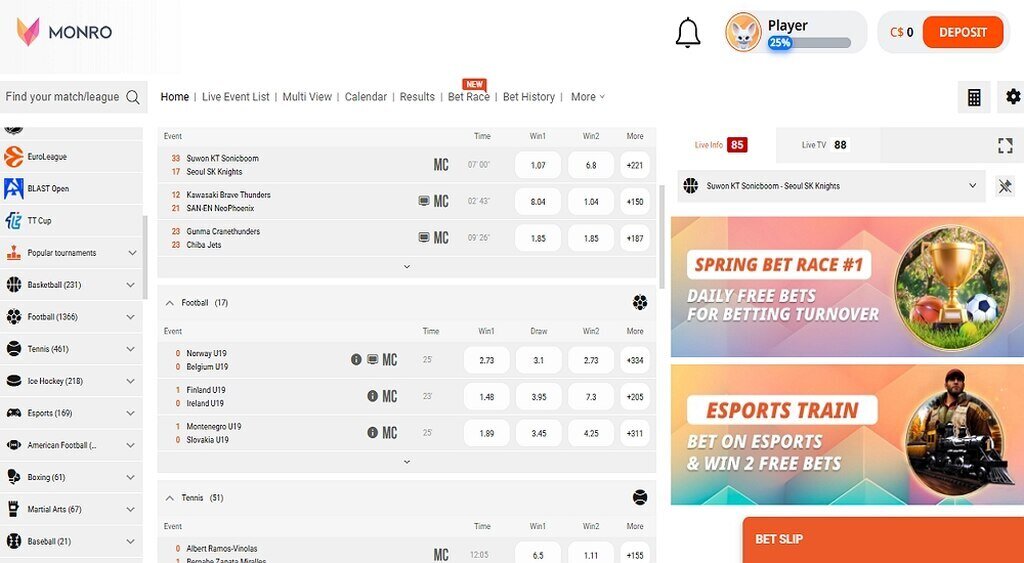Image resolution: width=1024 pixels, height=563 pixels.
Task: Open the settings gear icon
Action: (1012, 97)
